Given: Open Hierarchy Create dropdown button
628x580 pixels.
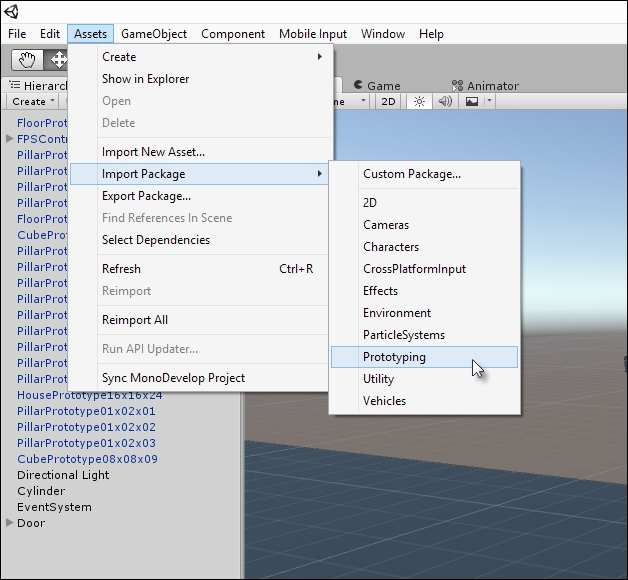Looking at the screenshot, I should tap(33, 102).
